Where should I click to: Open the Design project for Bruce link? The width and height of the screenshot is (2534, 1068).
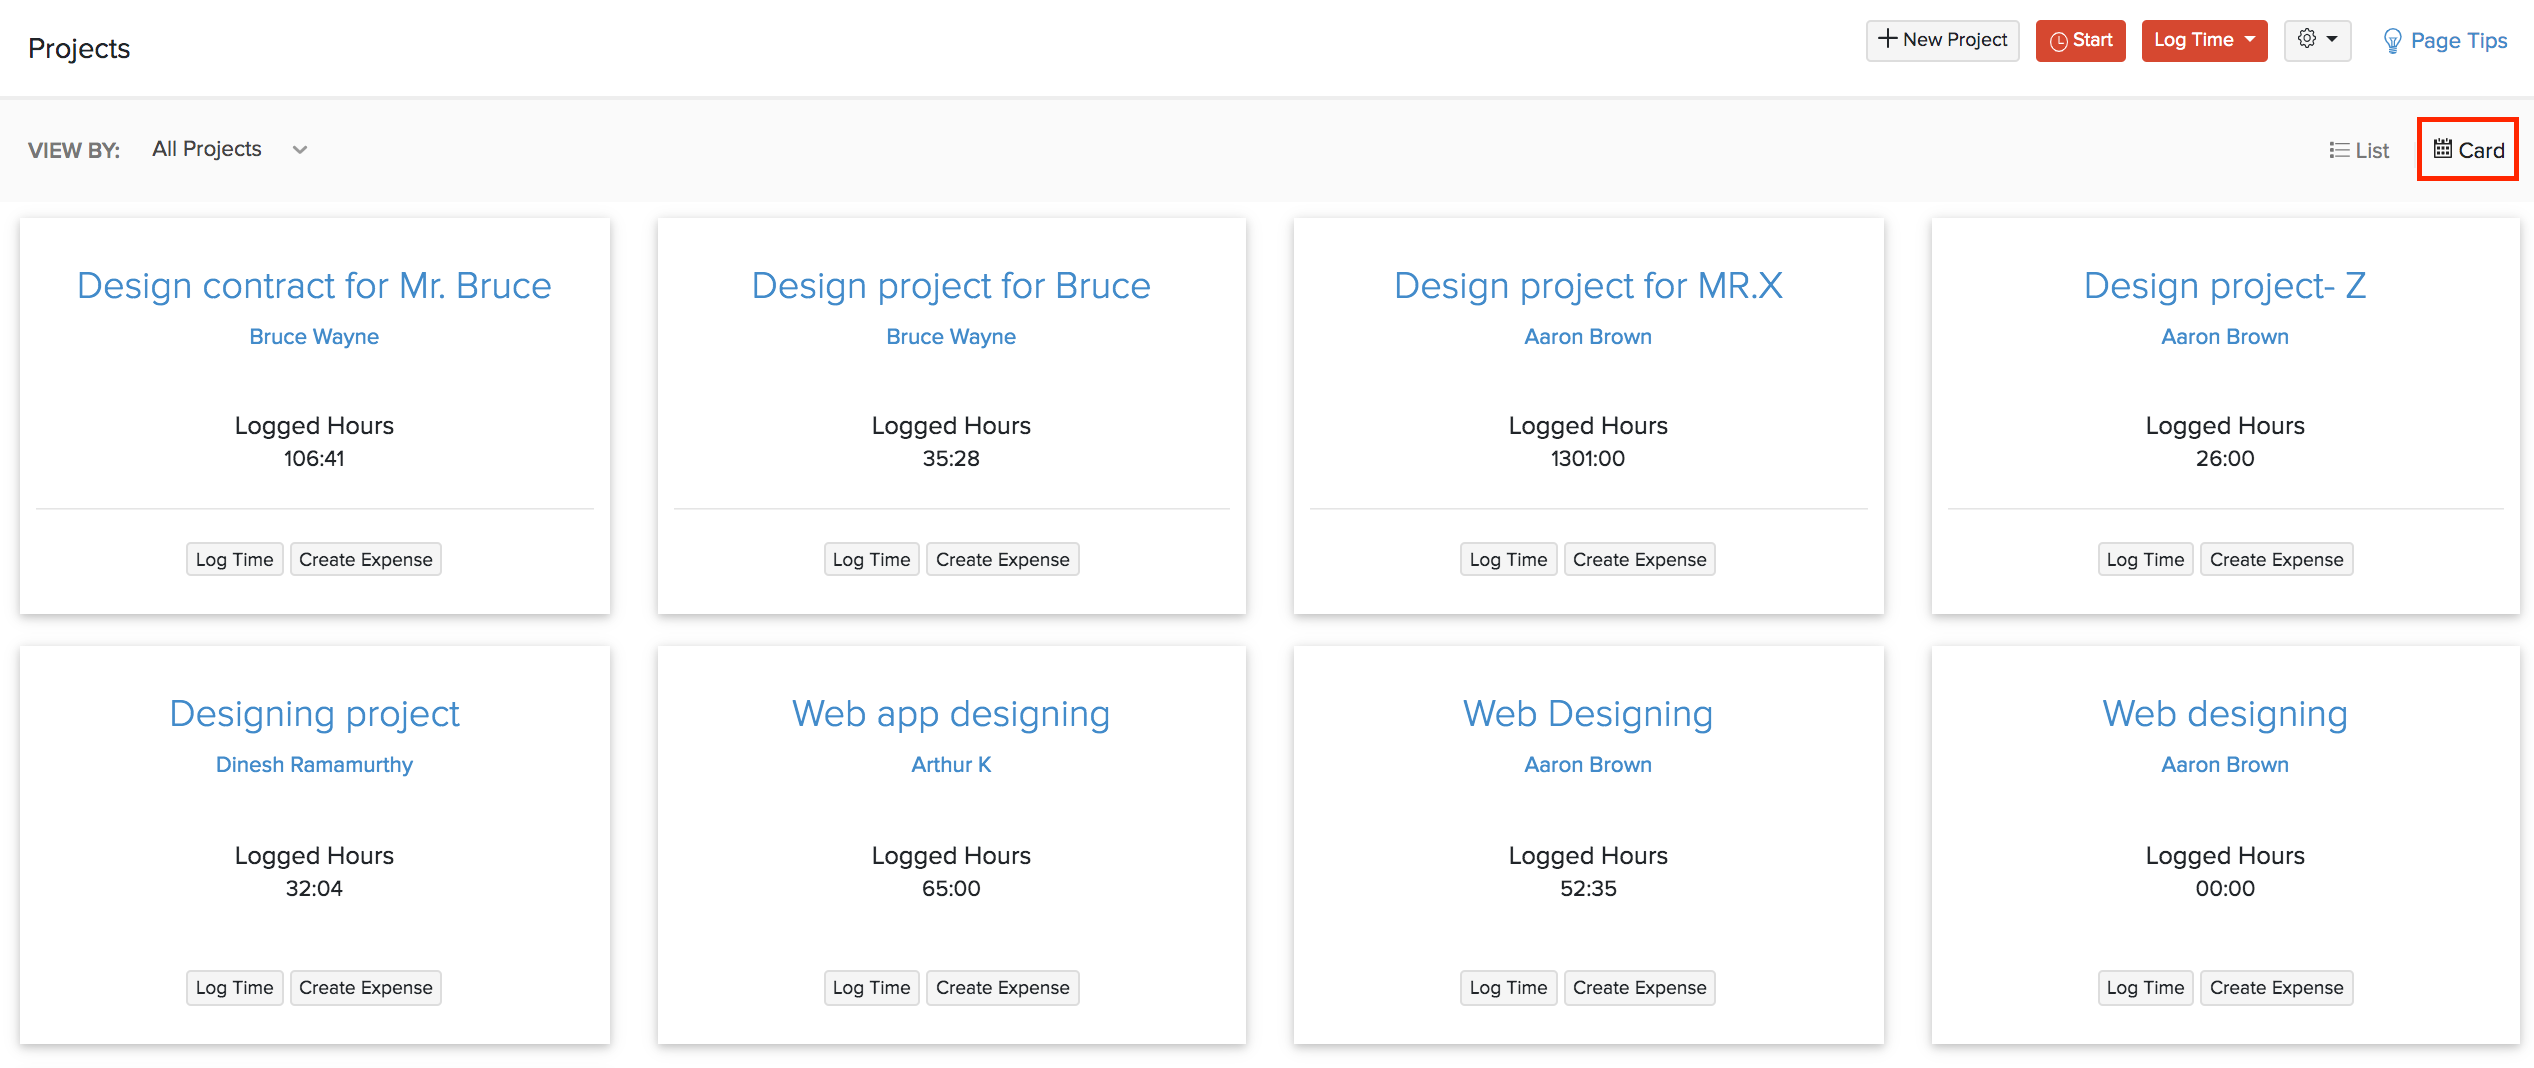click(x=950, y=285)
